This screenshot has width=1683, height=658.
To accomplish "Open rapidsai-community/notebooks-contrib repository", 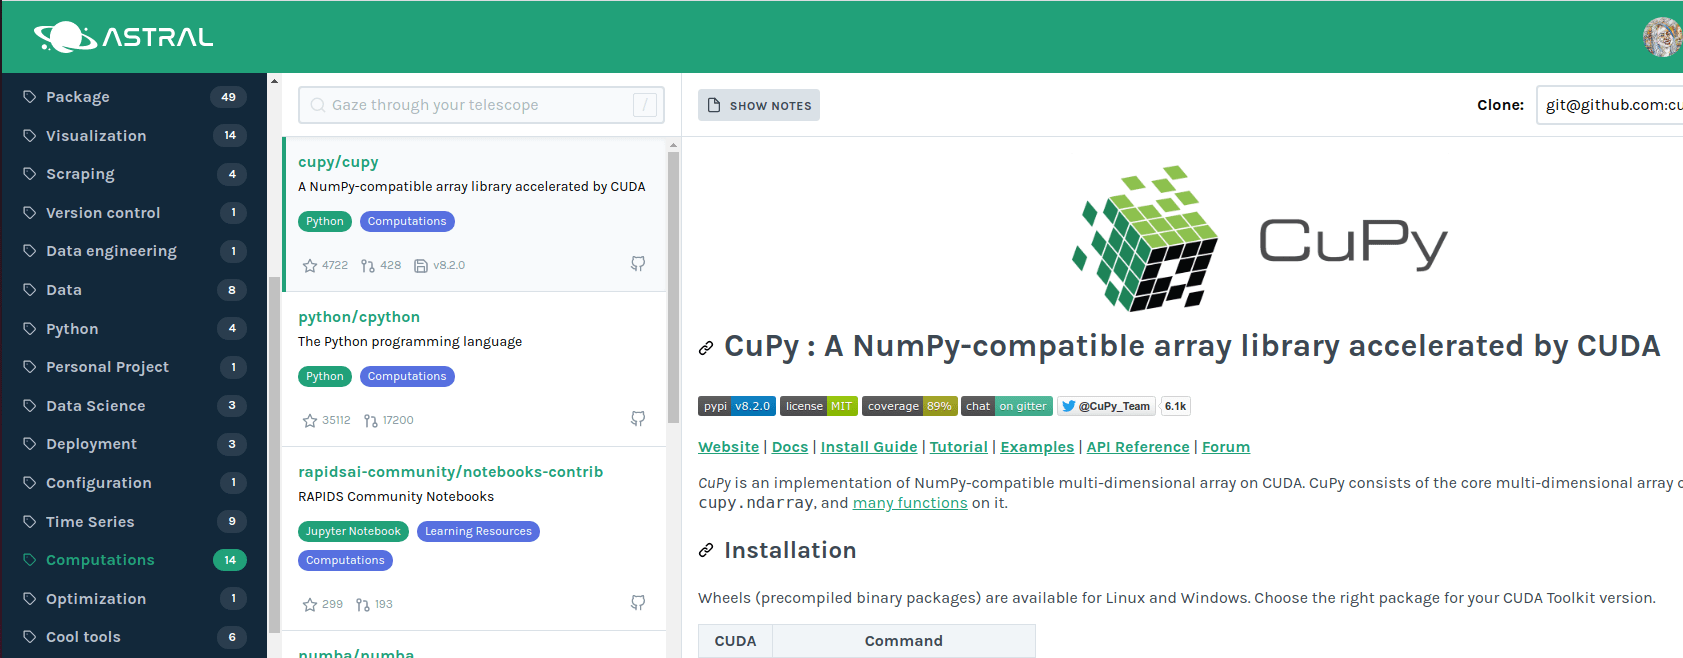I will coord(451,472).
